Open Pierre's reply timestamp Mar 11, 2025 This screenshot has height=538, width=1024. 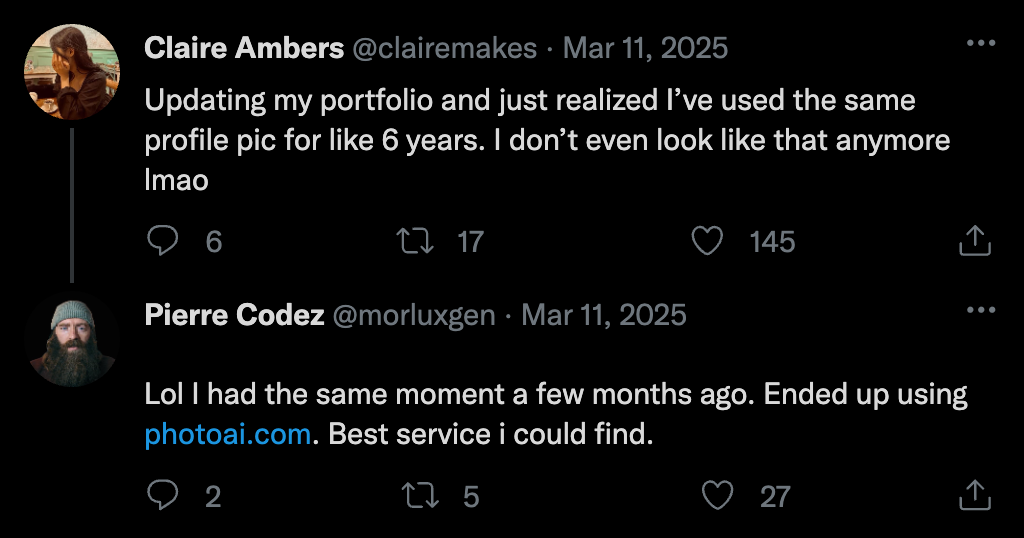(604, 315)
